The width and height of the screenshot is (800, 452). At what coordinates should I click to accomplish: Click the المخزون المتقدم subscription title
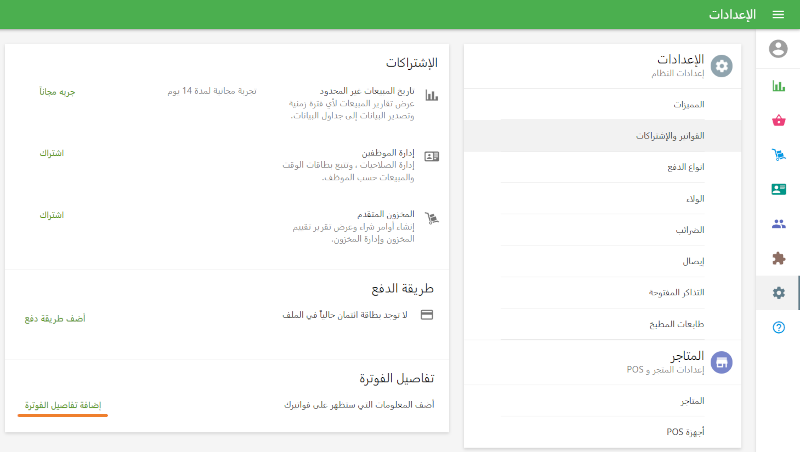(386, 214)
